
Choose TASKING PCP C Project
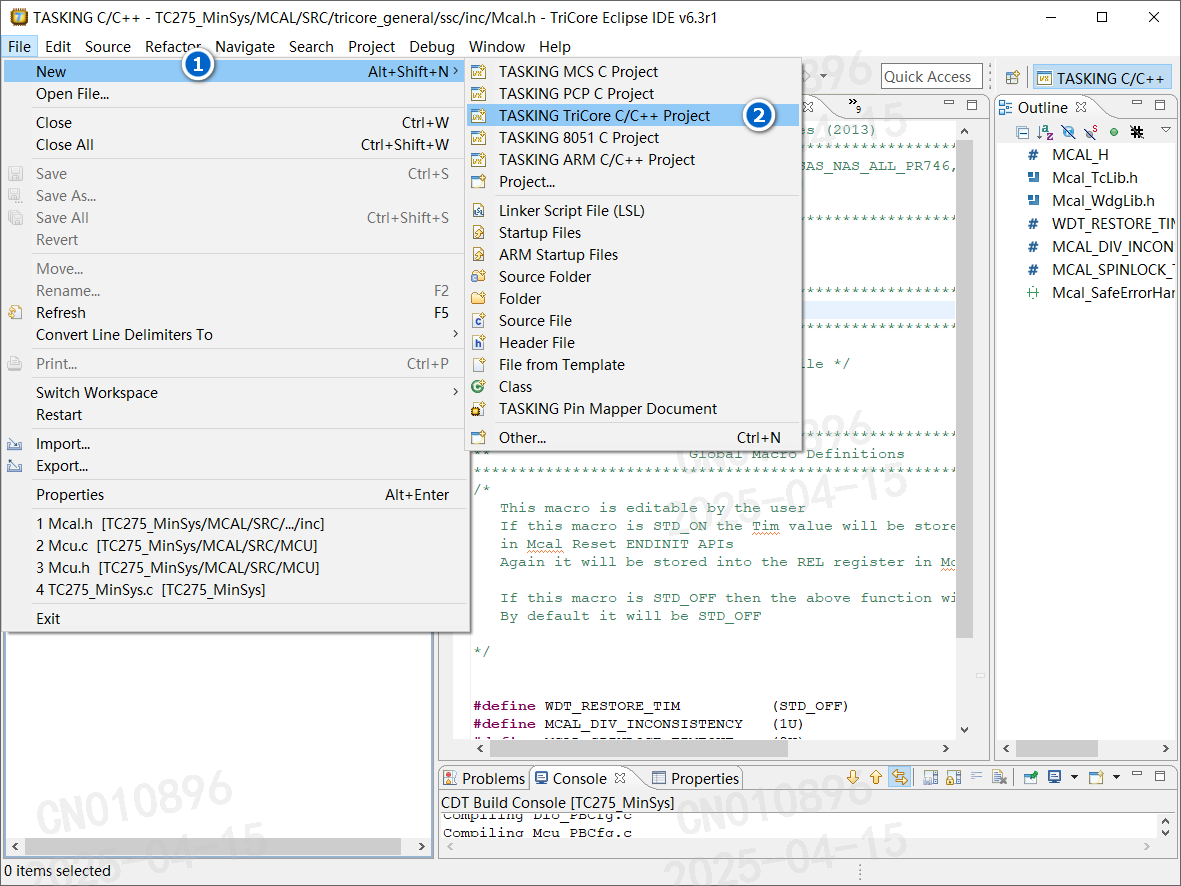pyautogui.click(x=632, y=93)
